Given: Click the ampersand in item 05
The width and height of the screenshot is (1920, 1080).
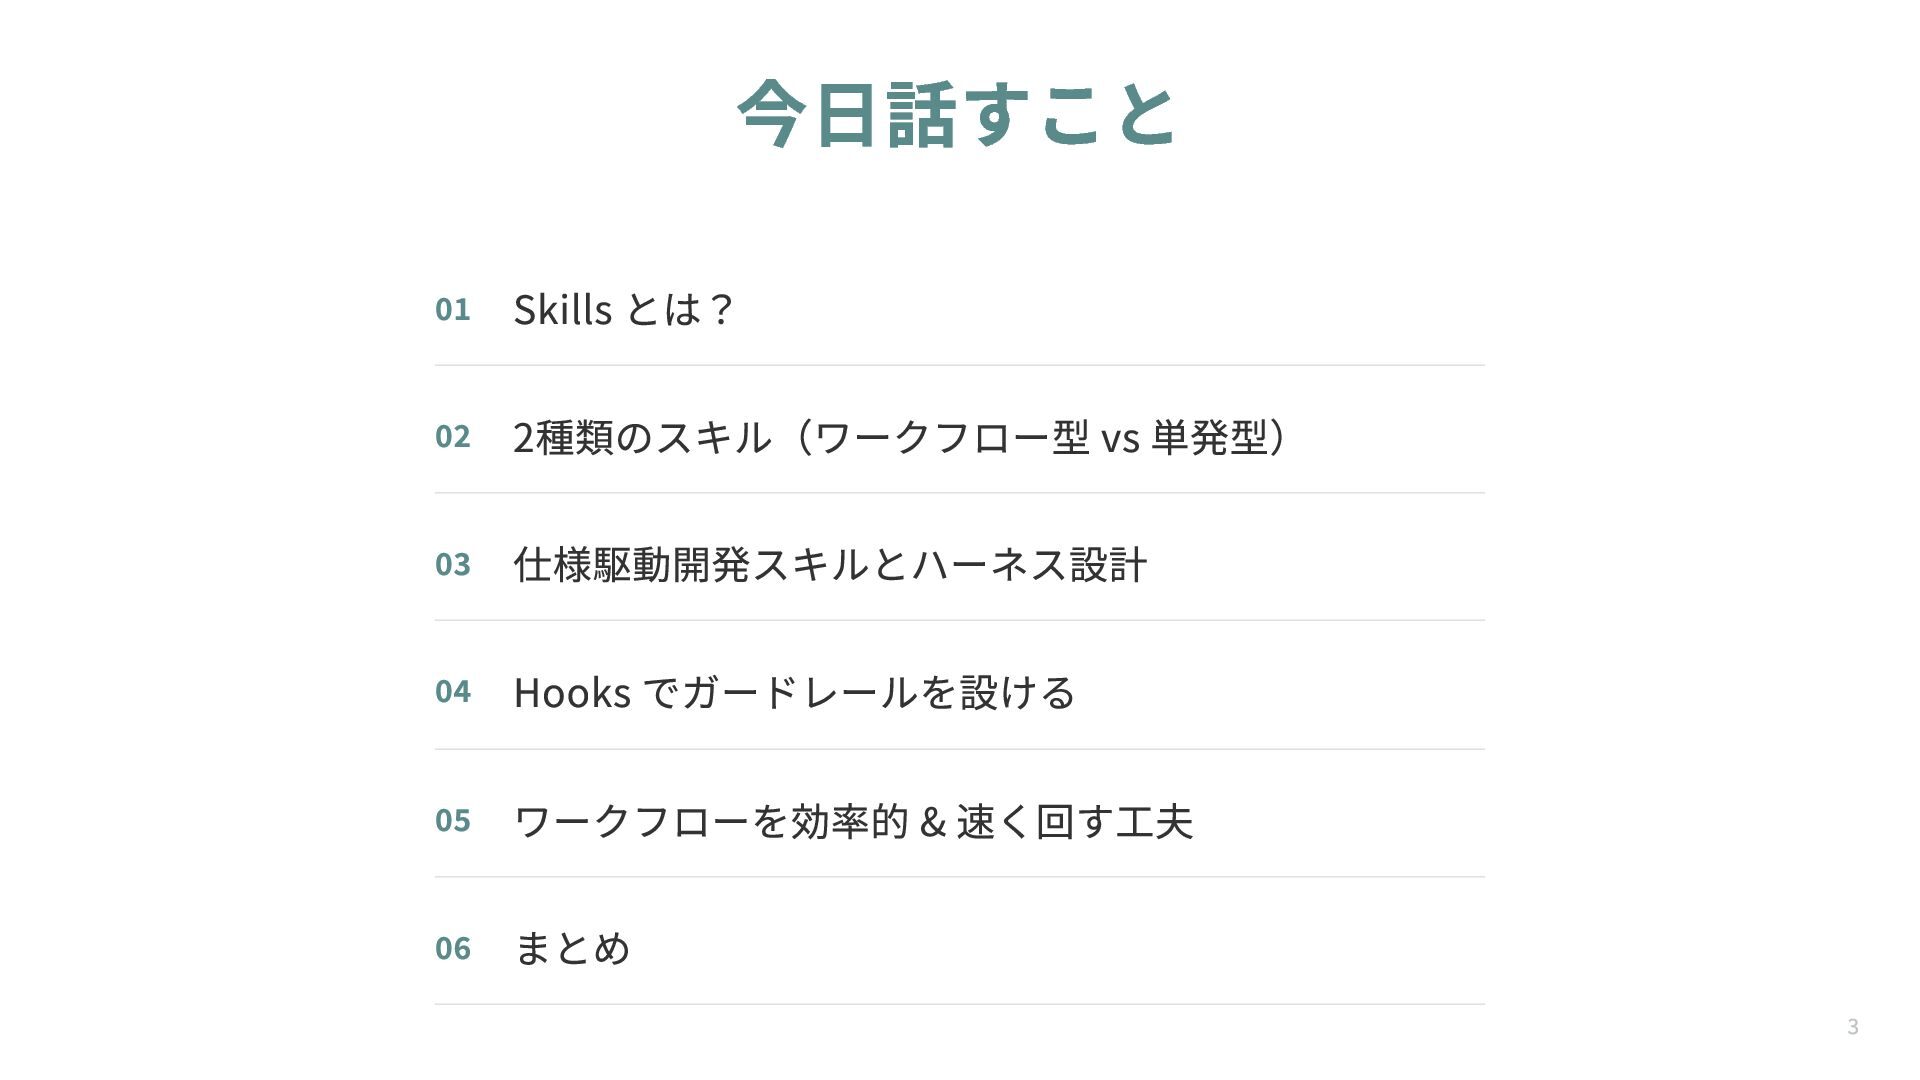Looking at the screenshot, I should (932, 822).
